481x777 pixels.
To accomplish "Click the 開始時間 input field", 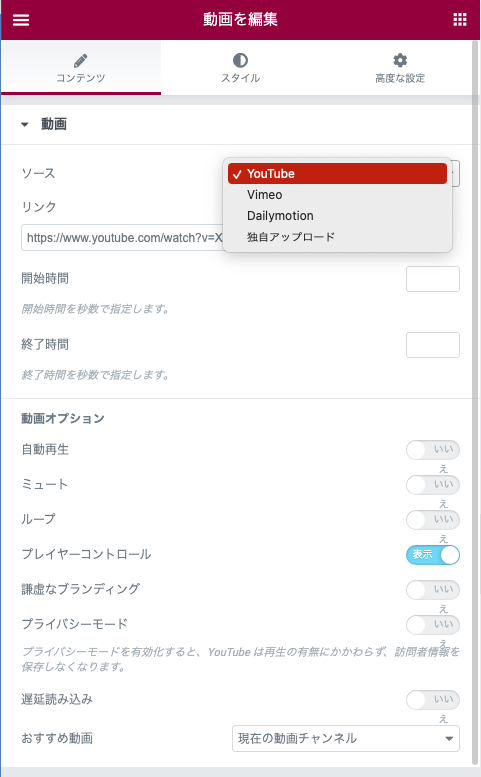I will [x=432, y=279].
